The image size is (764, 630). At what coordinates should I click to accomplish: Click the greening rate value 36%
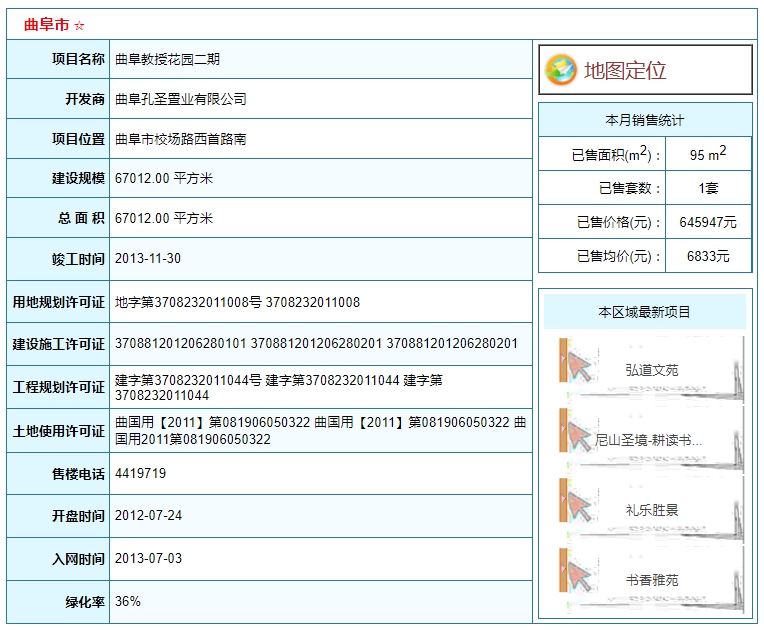click(128, 601)
